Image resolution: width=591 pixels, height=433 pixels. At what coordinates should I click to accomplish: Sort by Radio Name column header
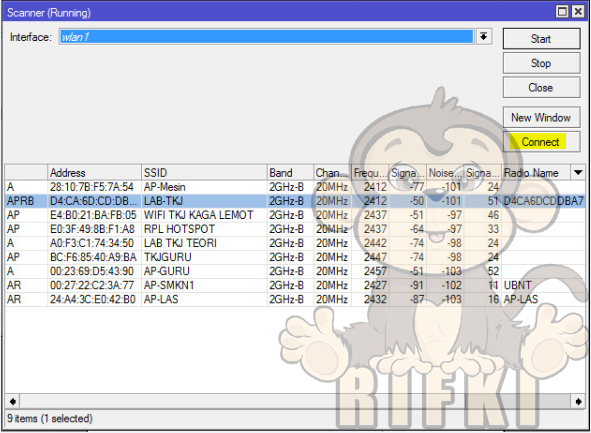(x=536, y=173)
